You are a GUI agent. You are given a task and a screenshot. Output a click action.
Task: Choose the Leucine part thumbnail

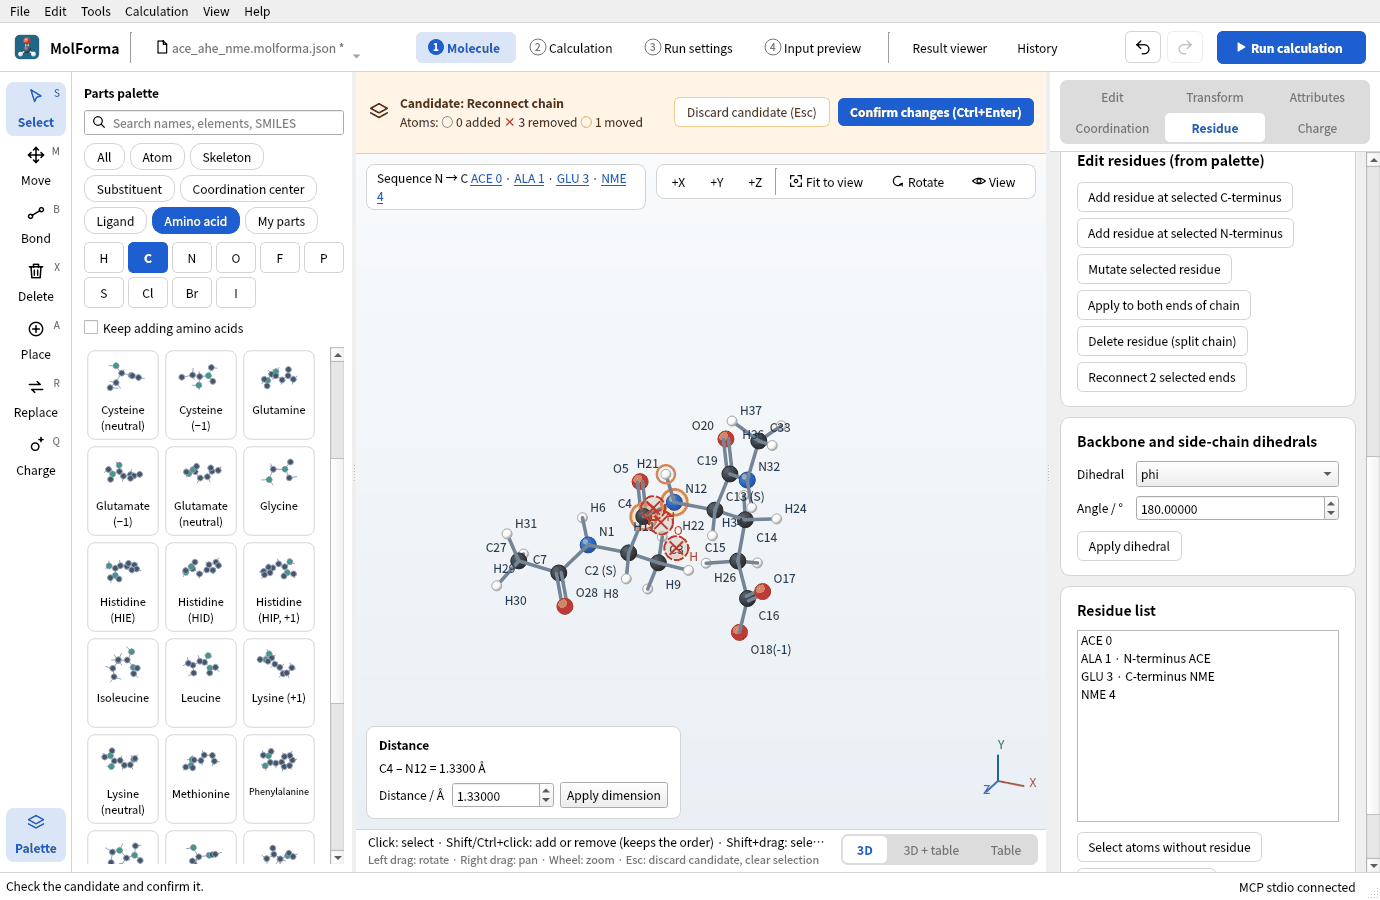(x=201, y=682)
